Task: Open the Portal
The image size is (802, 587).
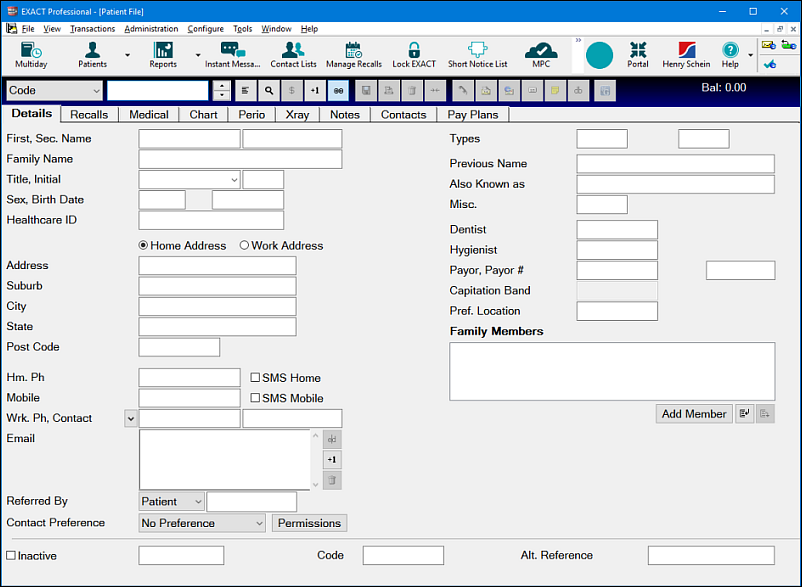Action: pyautogui.click(x=638, y=55)
